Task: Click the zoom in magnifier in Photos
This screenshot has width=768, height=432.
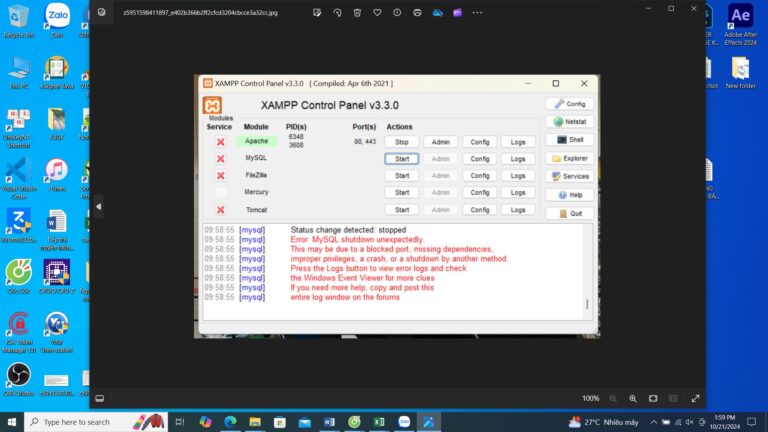Action: 633,399
